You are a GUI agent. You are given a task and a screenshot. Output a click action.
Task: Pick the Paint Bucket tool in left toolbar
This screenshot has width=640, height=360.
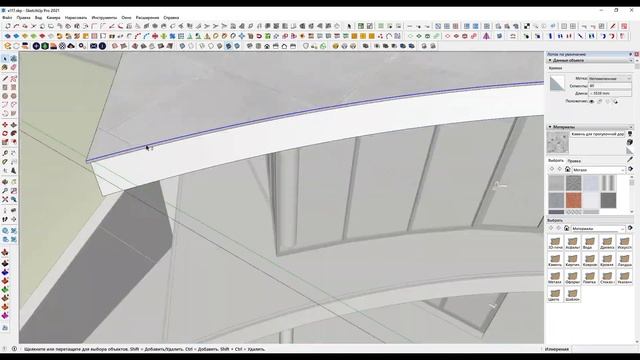click(5, 67)
